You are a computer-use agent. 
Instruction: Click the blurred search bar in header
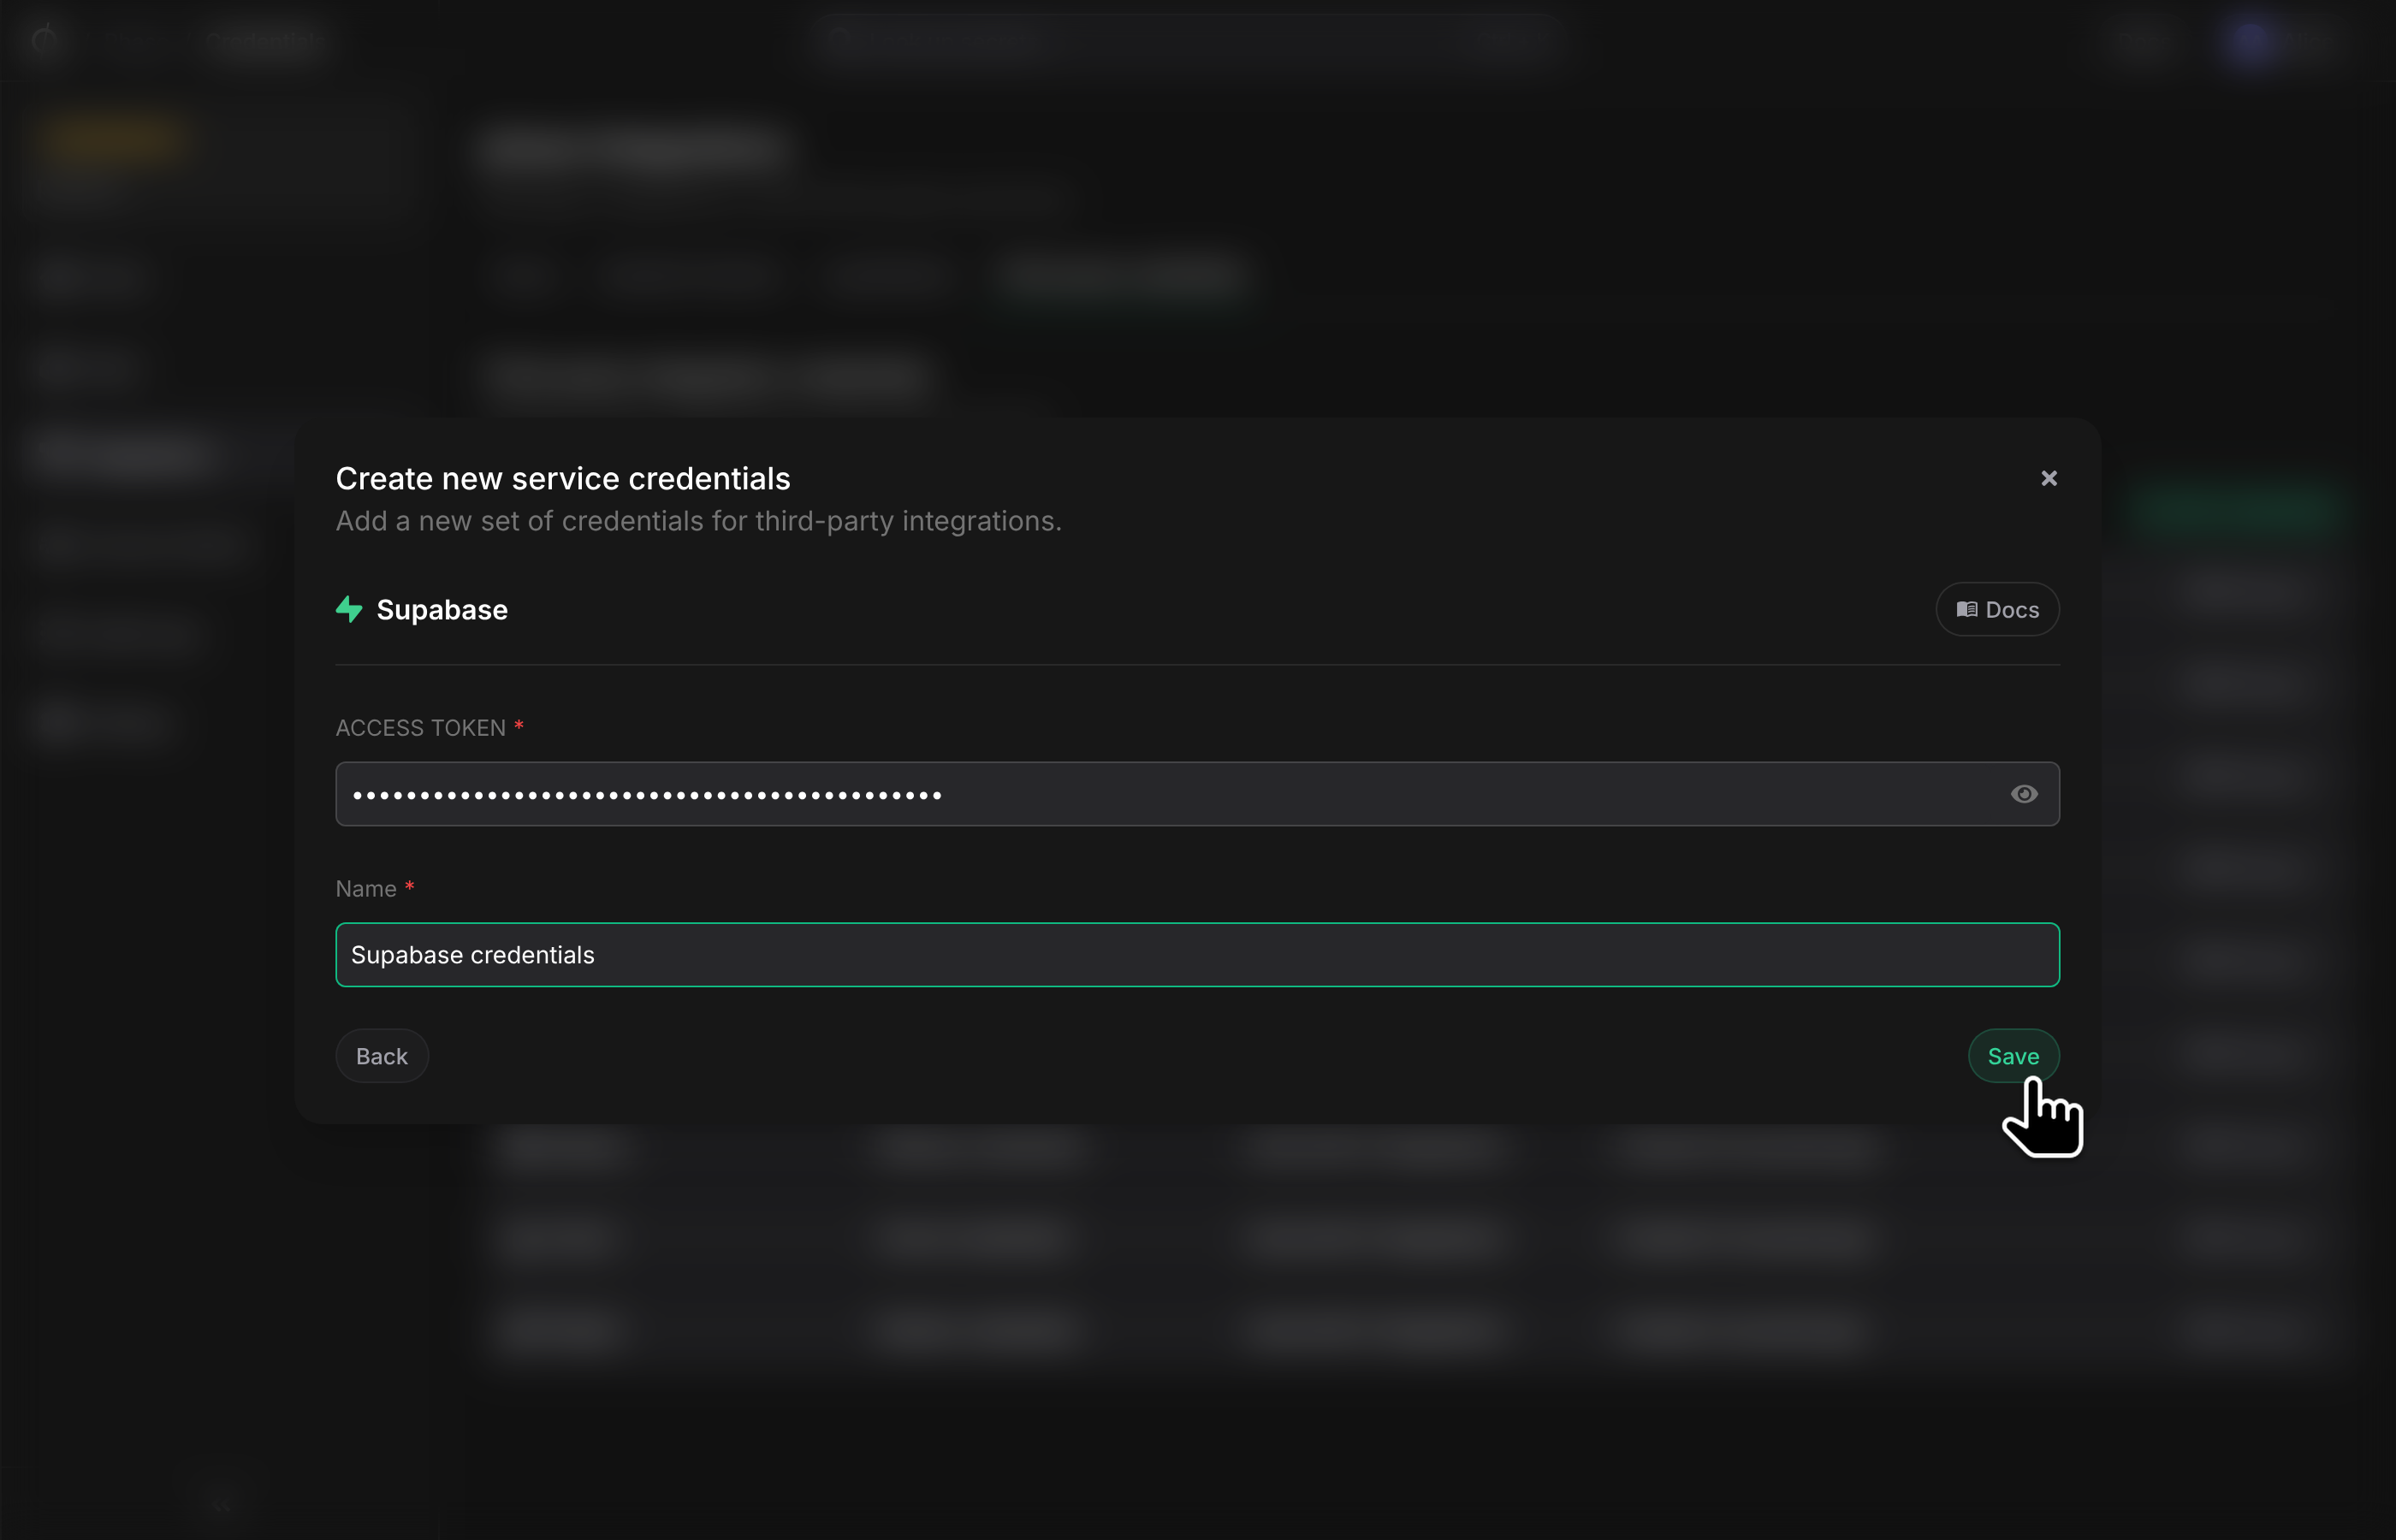tap(1187, 40)
